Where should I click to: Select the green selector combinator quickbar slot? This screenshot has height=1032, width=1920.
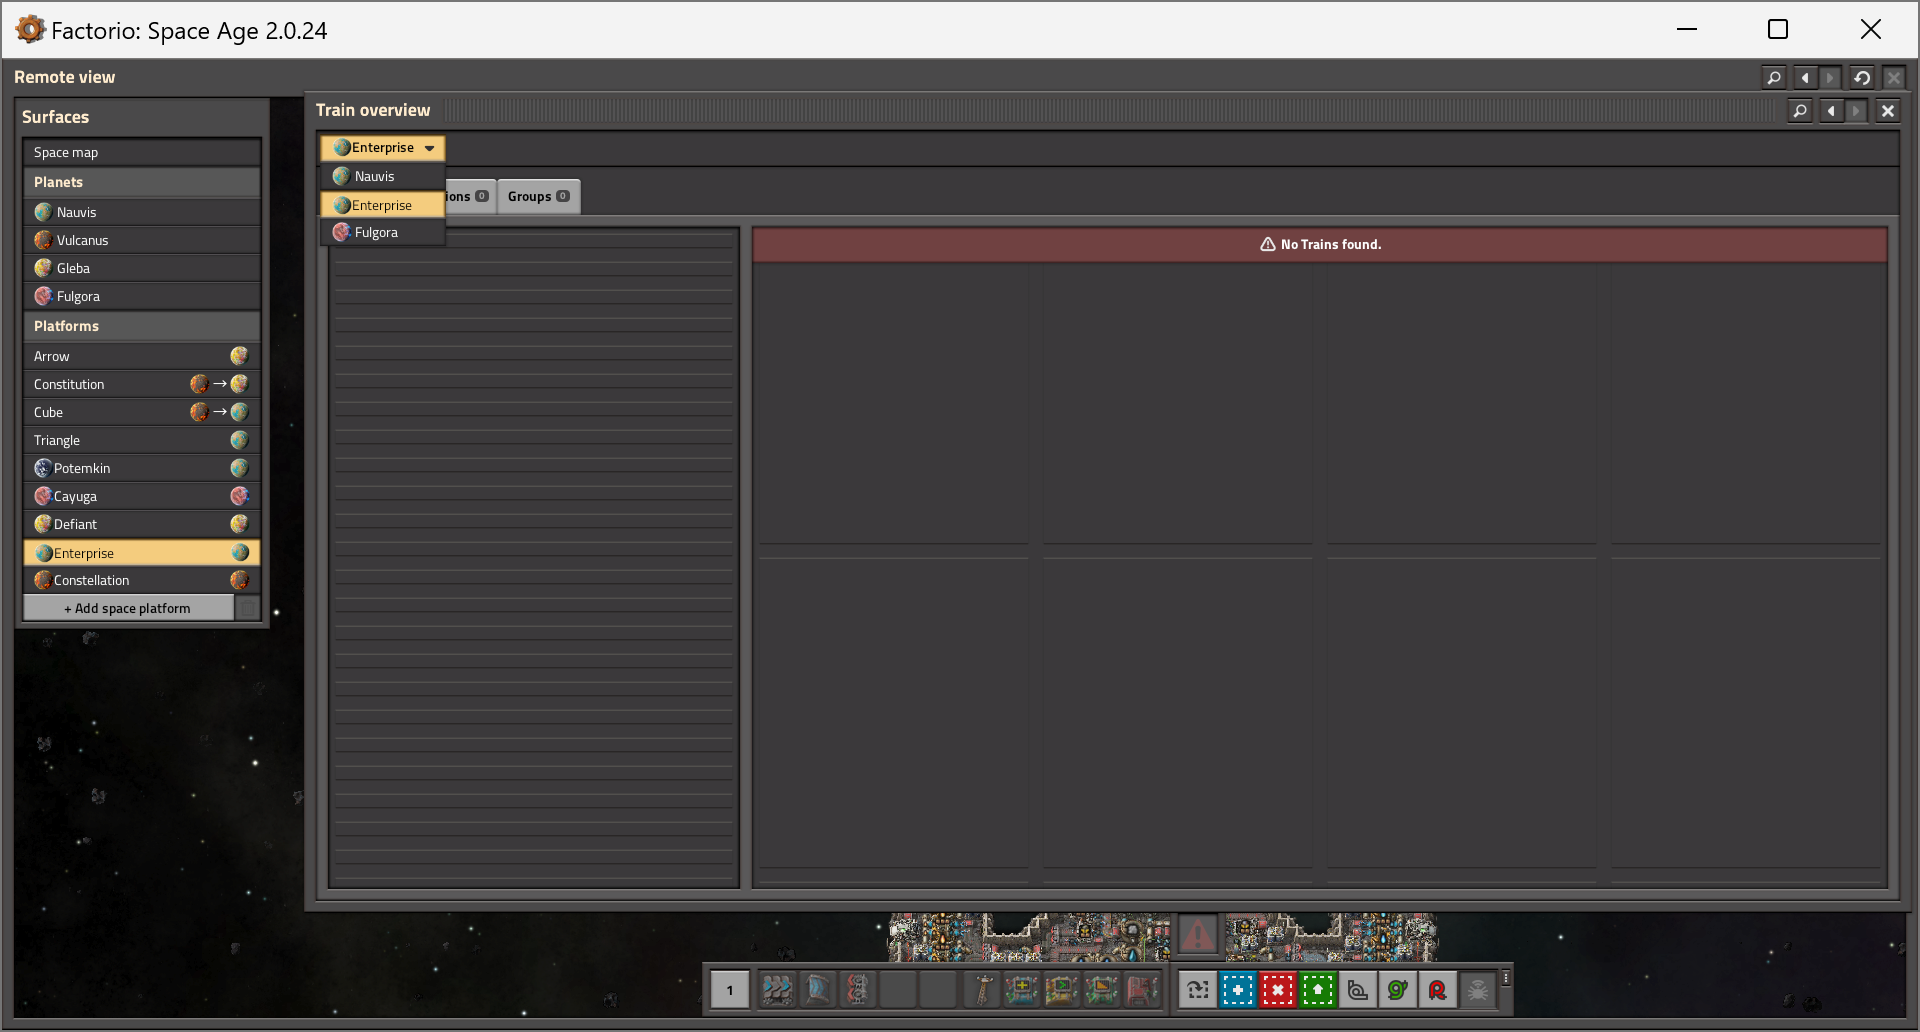(x=1102, y=990)
